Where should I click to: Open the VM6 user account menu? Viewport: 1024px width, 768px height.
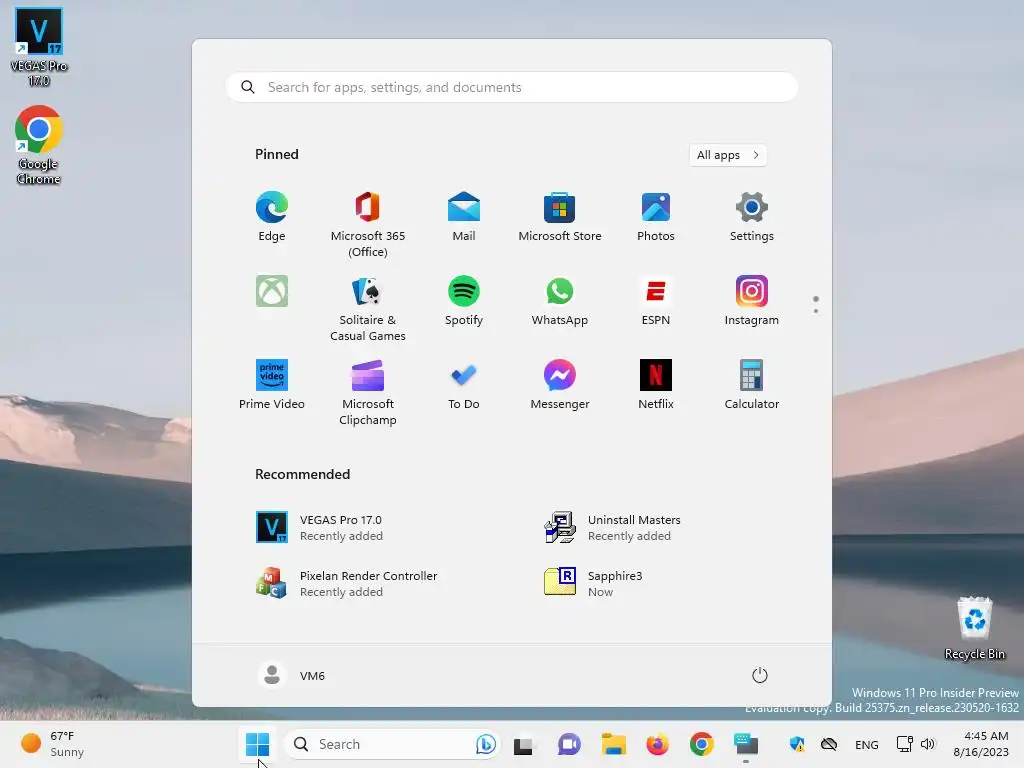pos(291,675)
